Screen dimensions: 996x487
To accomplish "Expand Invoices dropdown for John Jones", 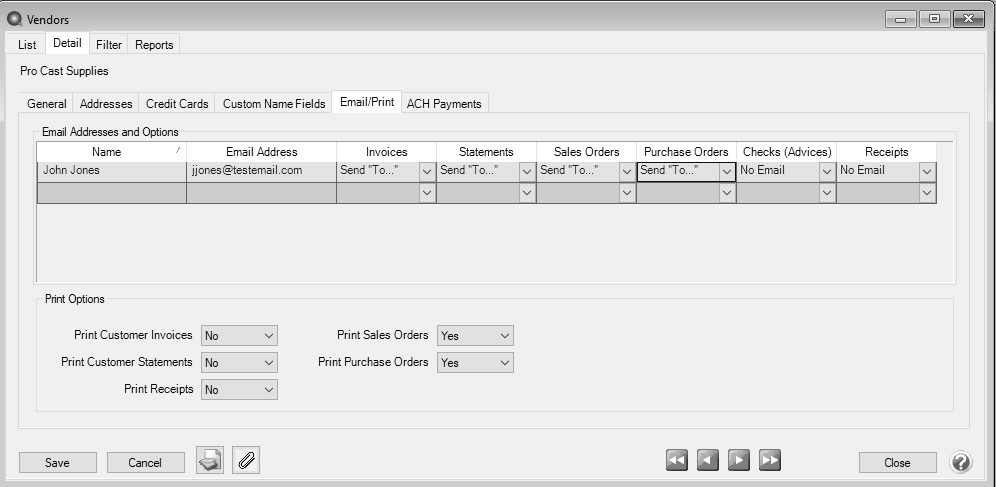I will [x=427, y=171].
